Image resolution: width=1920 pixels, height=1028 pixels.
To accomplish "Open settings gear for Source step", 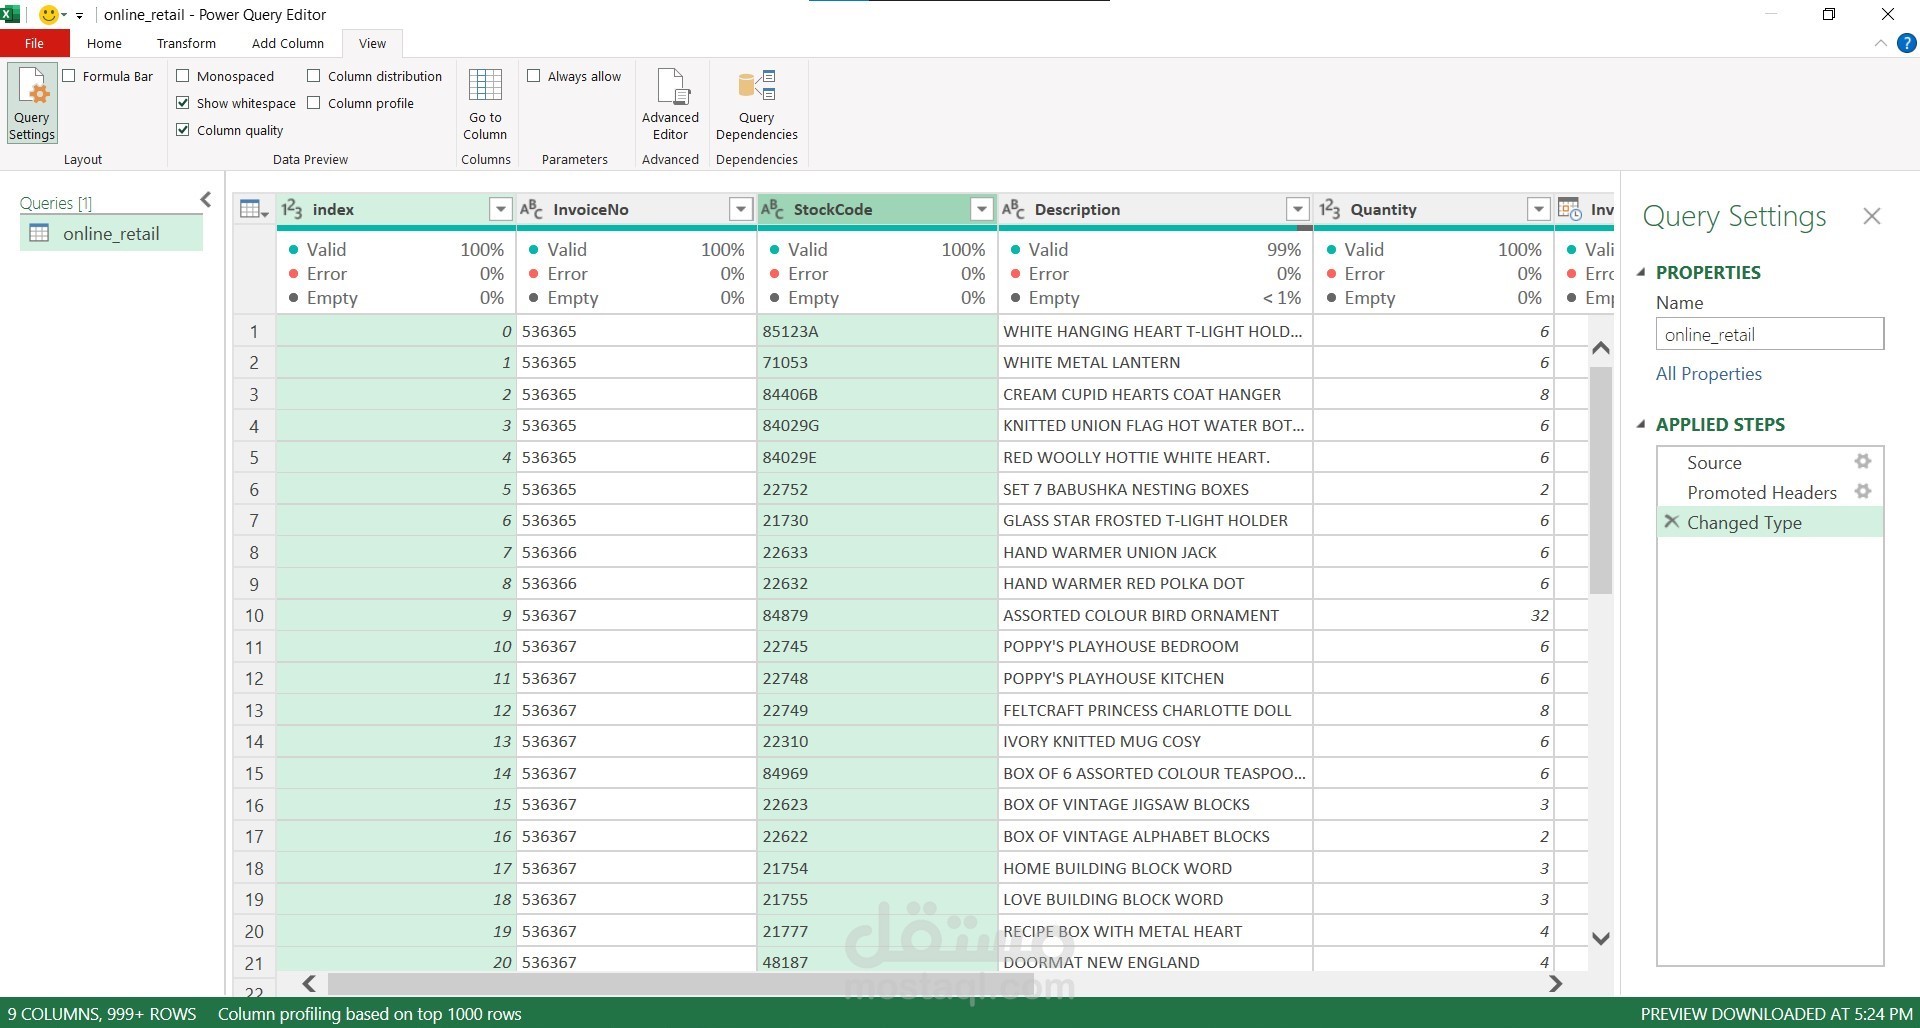I will point(1863,462).
